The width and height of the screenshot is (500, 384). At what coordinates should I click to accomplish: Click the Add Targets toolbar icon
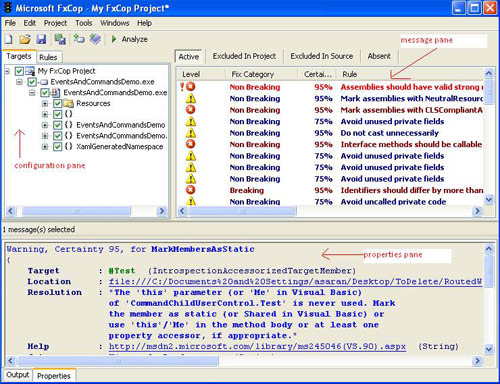point(79,39)
